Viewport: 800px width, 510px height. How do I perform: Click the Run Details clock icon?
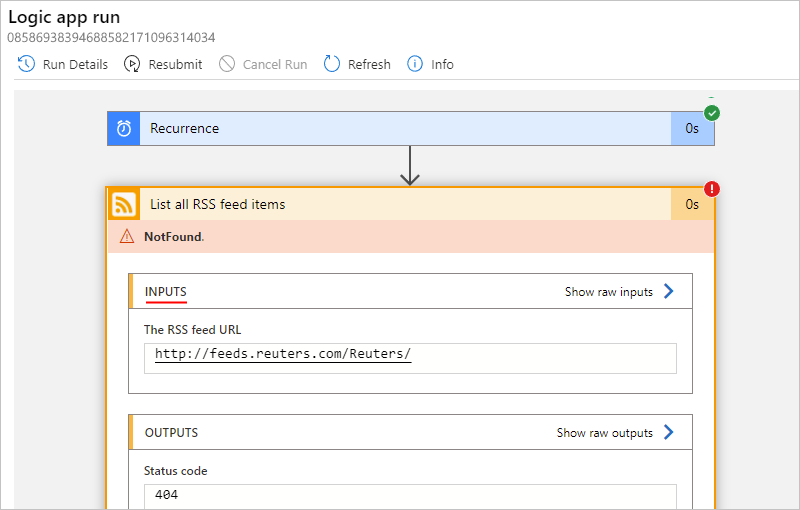26,64
